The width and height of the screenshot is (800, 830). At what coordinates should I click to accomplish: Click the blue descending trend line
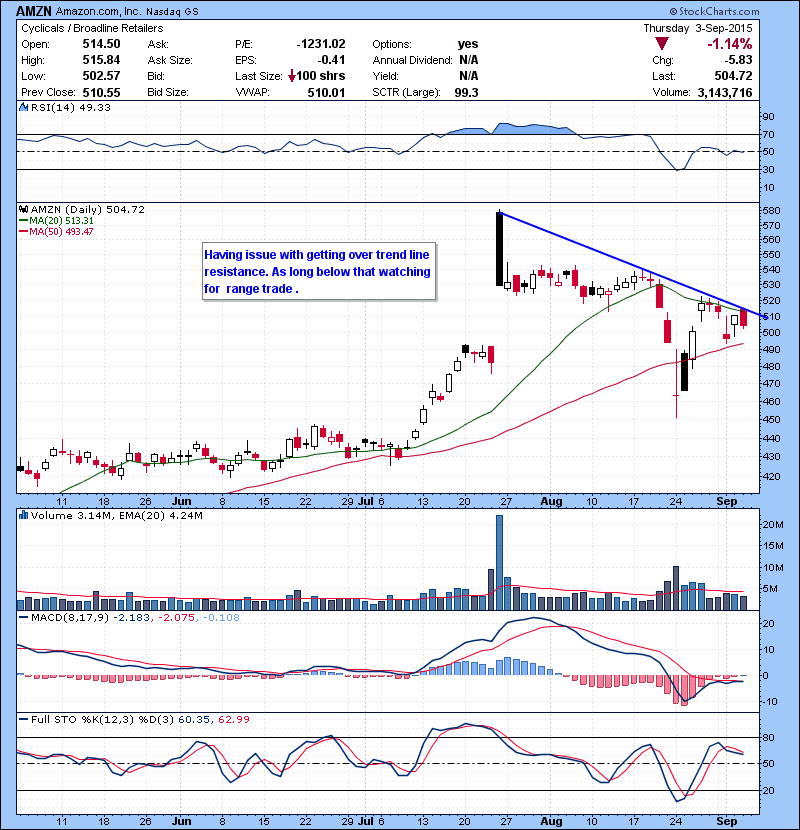coord(620,260)
